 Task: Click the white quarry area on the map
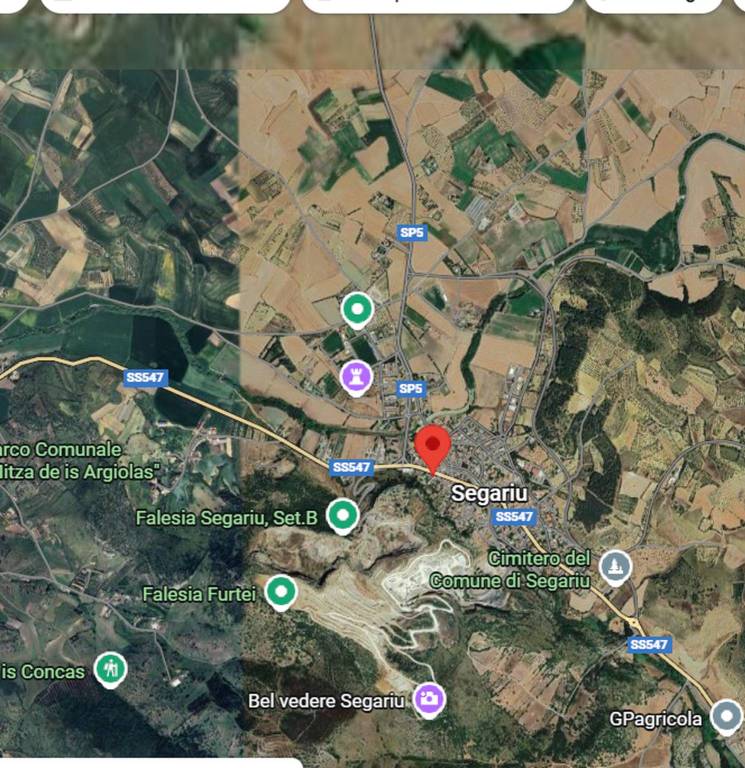tap(426, 571)
